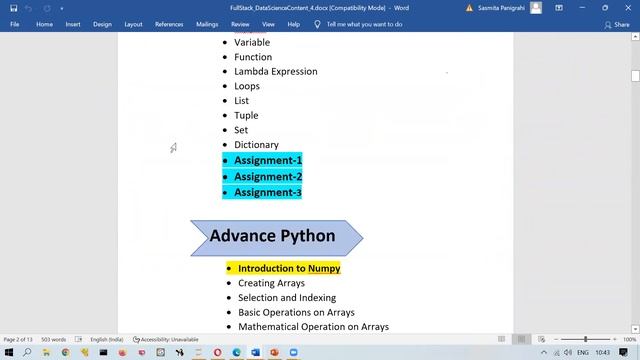The width and height of the screenshot is (640, 360).
Task: Click the Redo/Repeat icon
Action: pos(47,8)
